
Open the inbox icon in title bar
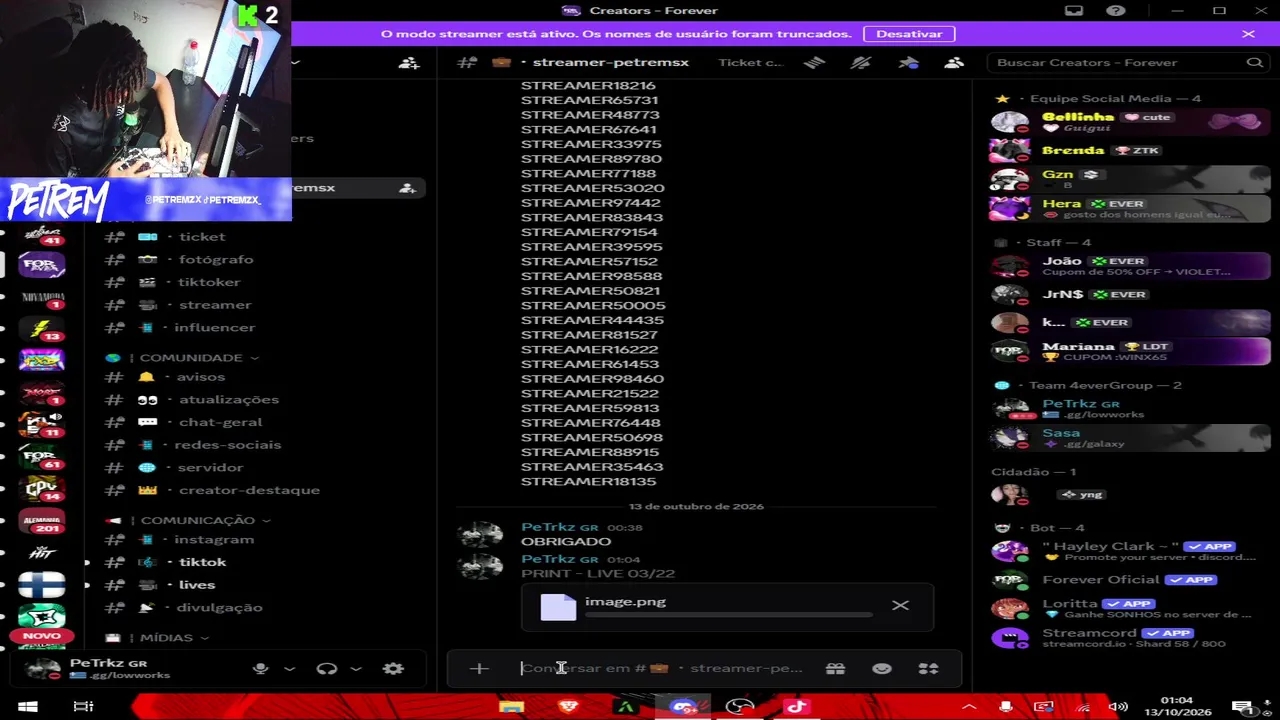tap(1073, 11)
